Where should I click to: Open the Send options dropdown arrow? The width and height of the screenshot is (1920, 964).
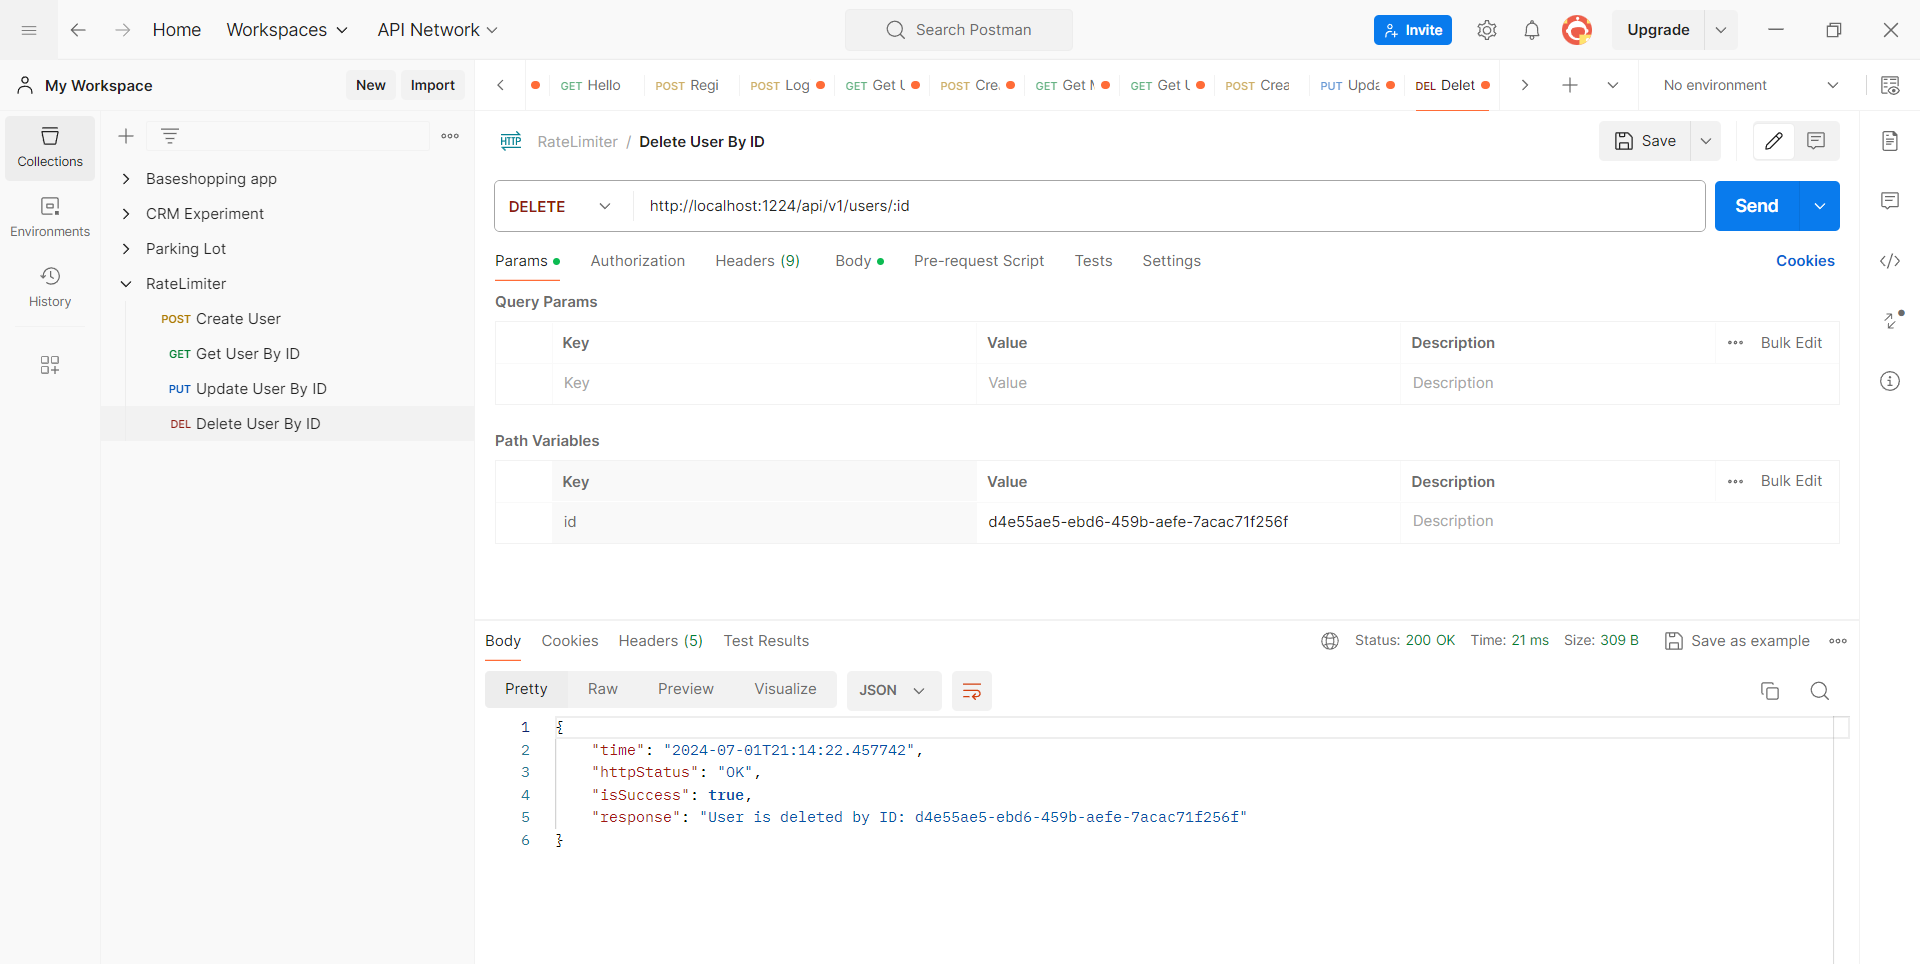click(x=1820, y=206)
